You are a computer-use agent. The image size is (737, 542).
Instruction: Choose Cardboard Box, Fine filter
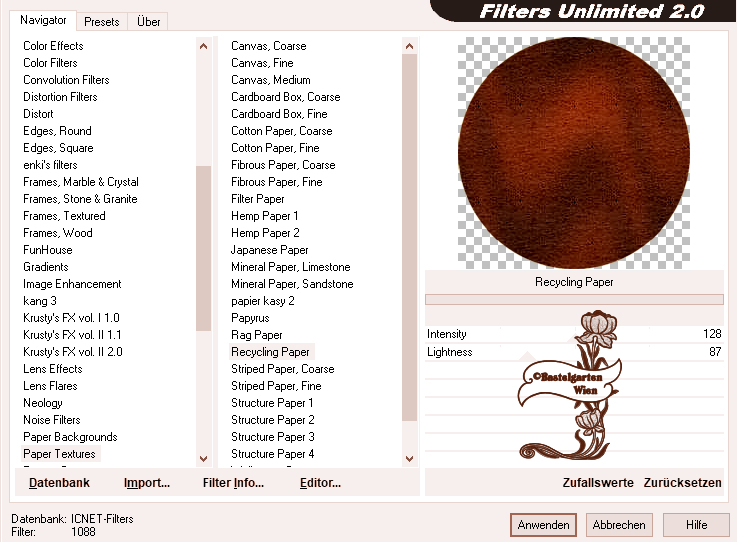[279, 114]
